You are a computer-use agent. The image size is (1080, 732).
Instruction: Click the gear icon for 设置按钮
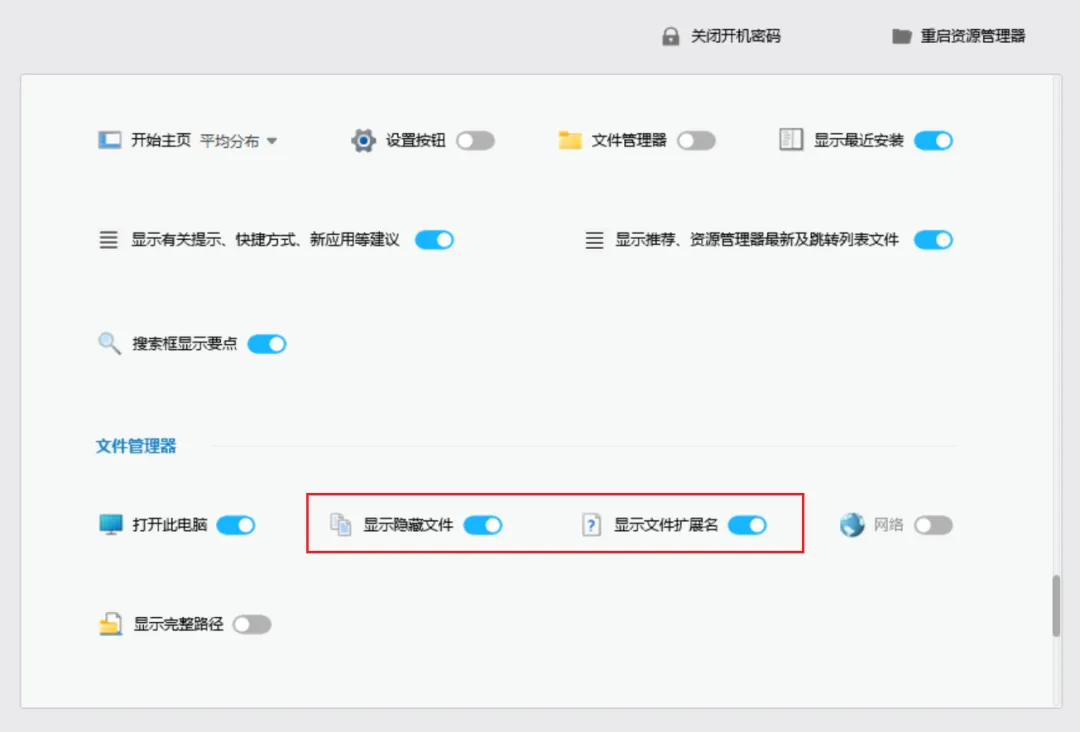pyautogui.click(x=363, y=140)
